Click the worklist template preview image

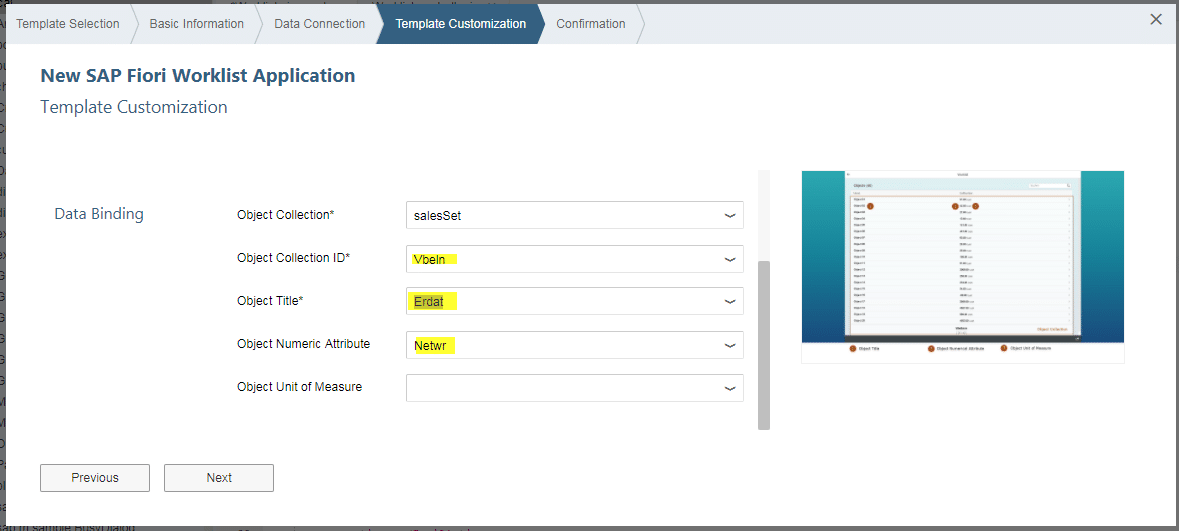(x=962, y=257)
